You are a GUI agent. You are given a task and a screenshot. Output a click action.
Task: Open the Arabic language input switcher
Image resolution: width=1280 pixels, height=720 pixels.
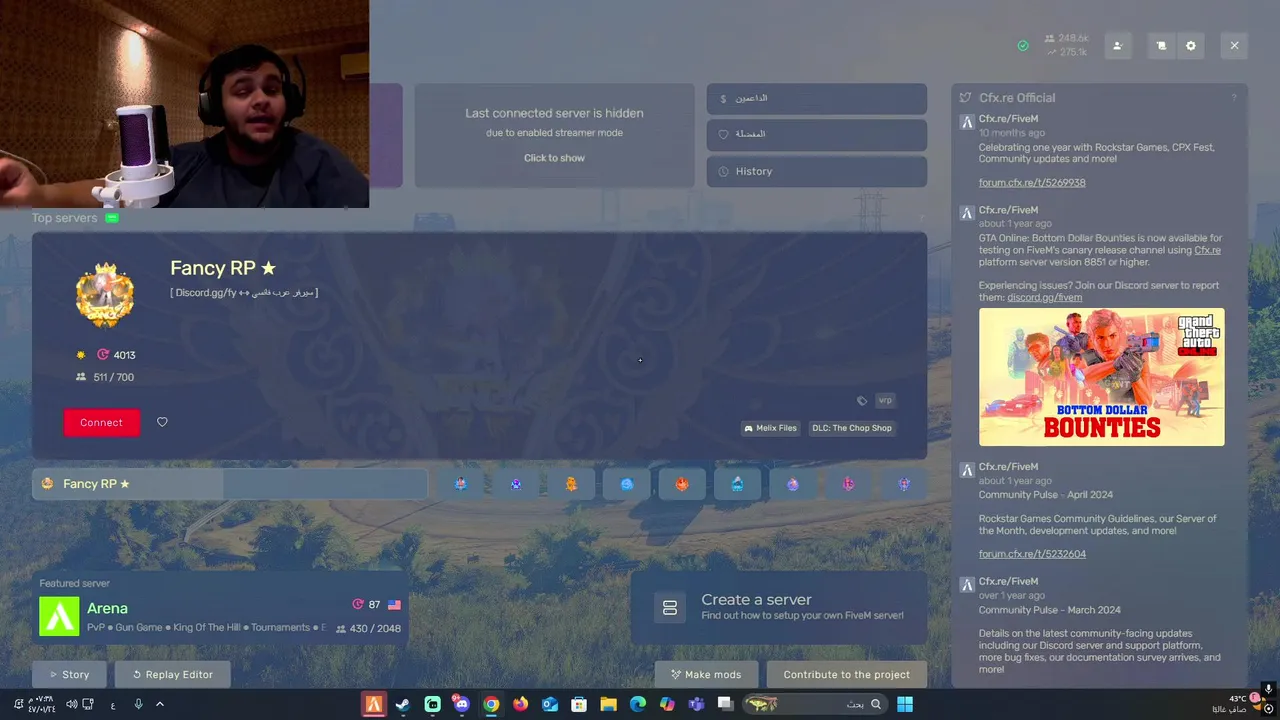point(112,705)
